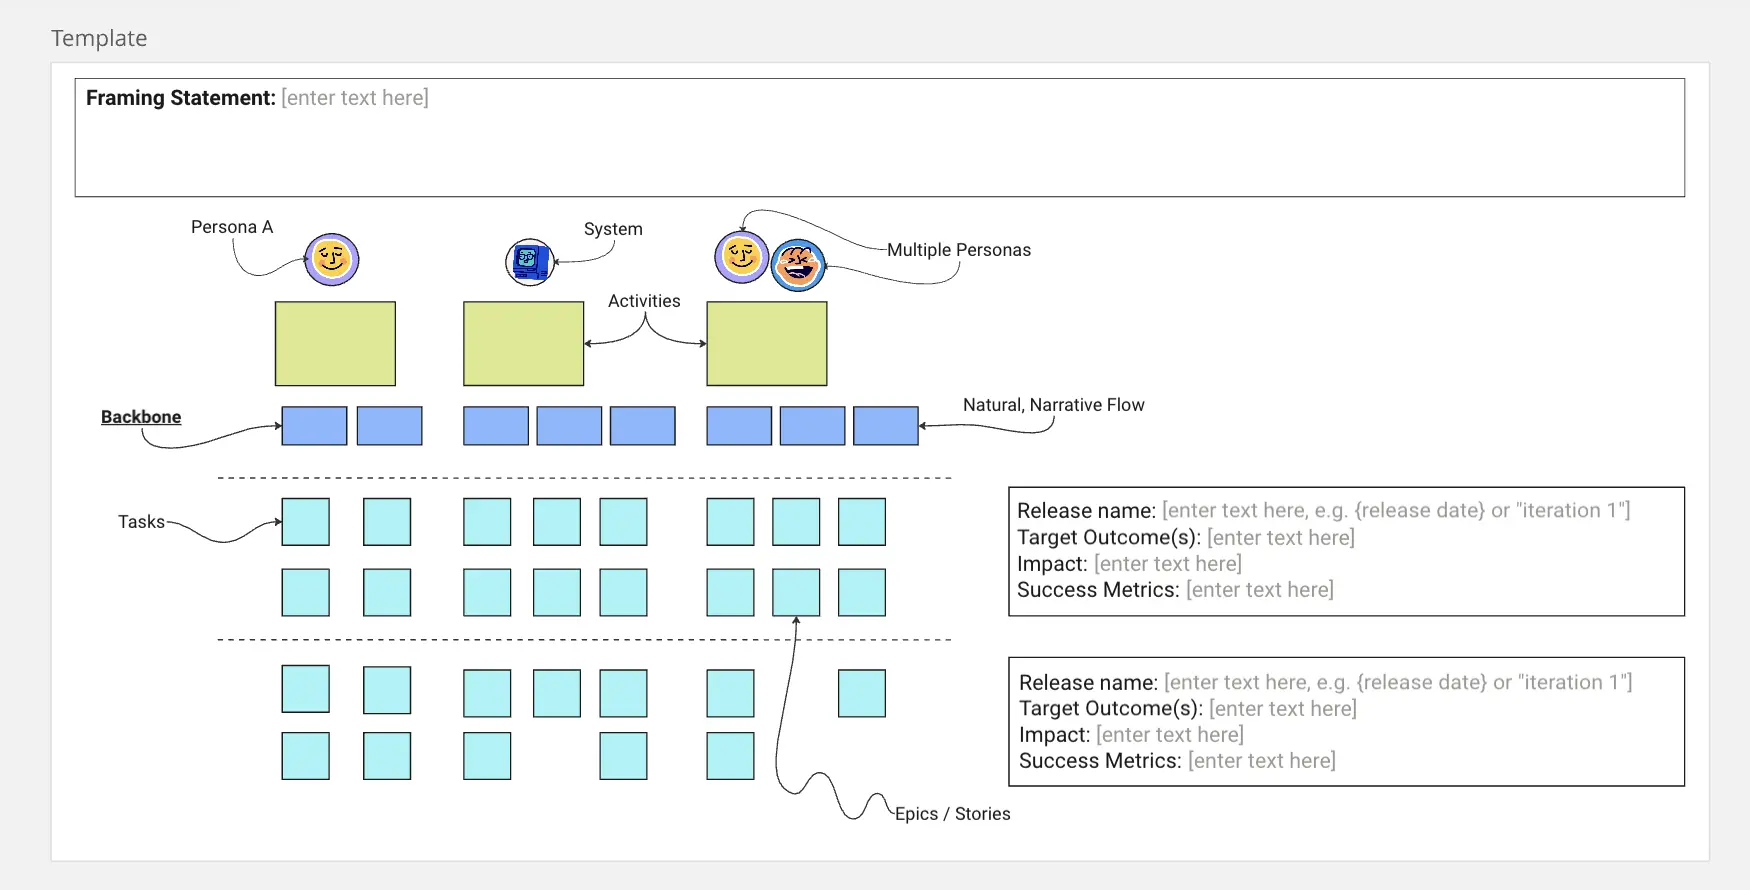Select the cyan box Epics / Stories arrow points to
Screen dimensions: 1750x890
tap(796, 592)
